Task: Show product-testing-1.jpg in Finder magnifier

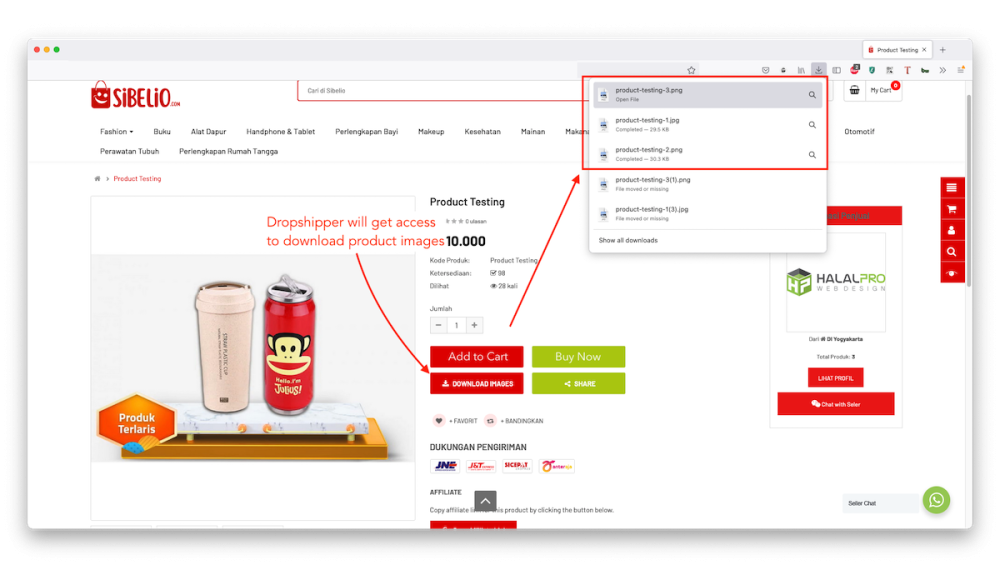Action: tap(812, 125)
